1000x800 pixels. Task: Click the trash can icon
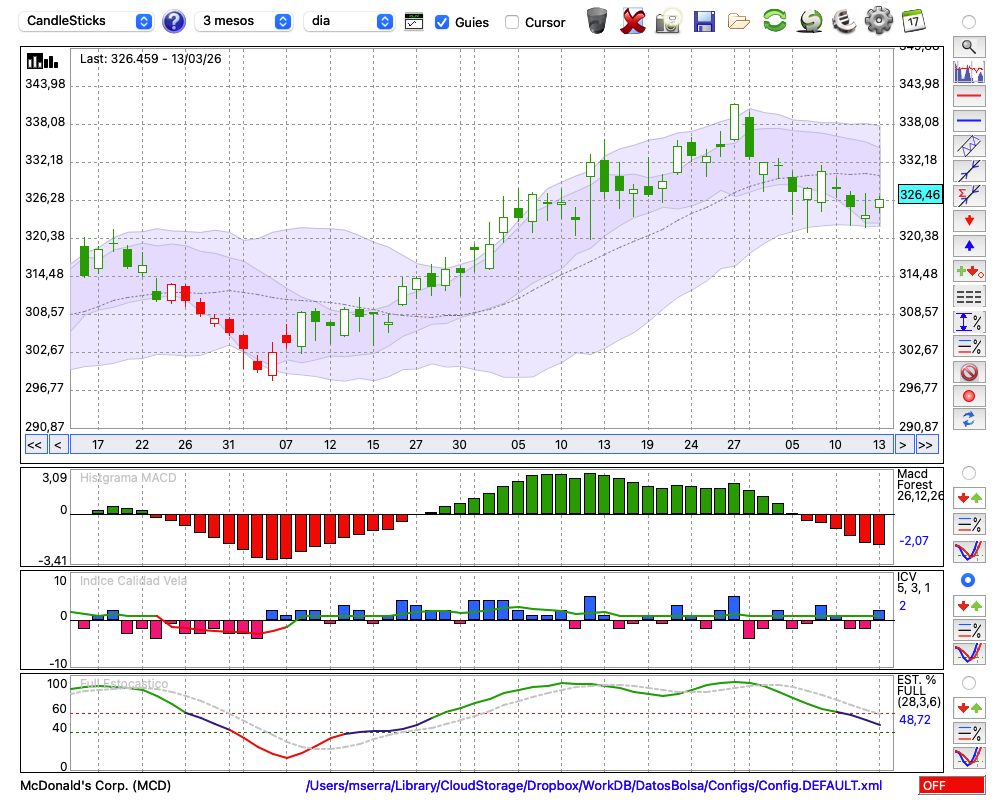pyautogui.click(x=597, y=20)
